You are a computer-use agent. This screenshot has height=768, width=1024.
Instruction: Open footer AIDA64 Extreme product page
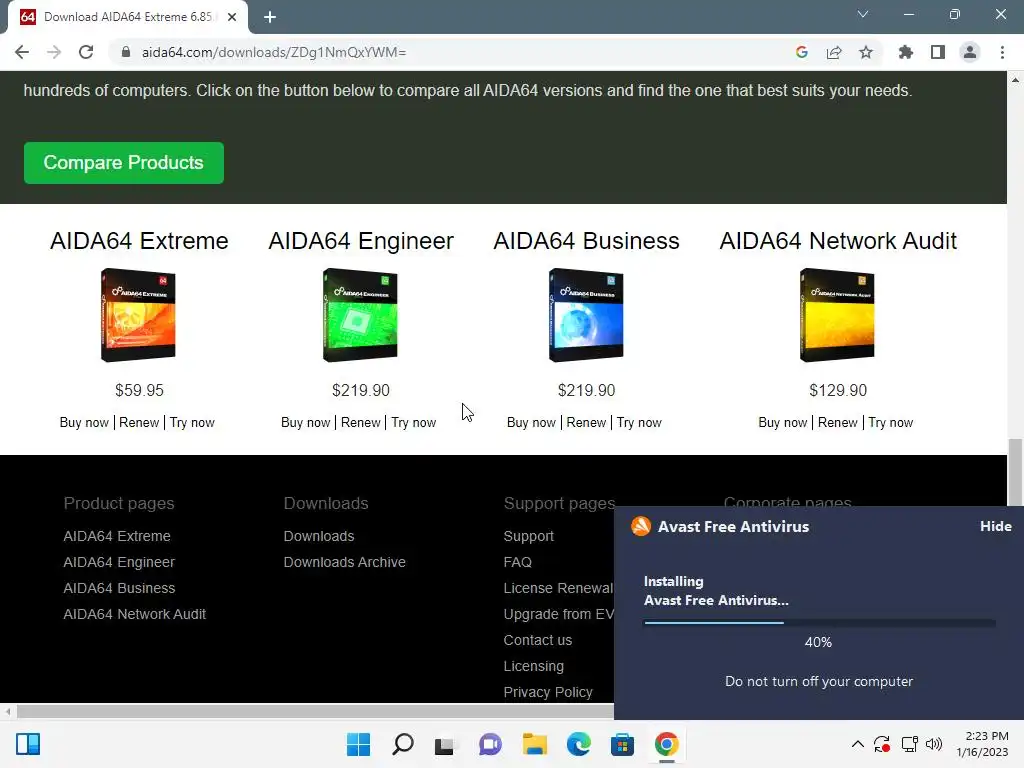117,536
